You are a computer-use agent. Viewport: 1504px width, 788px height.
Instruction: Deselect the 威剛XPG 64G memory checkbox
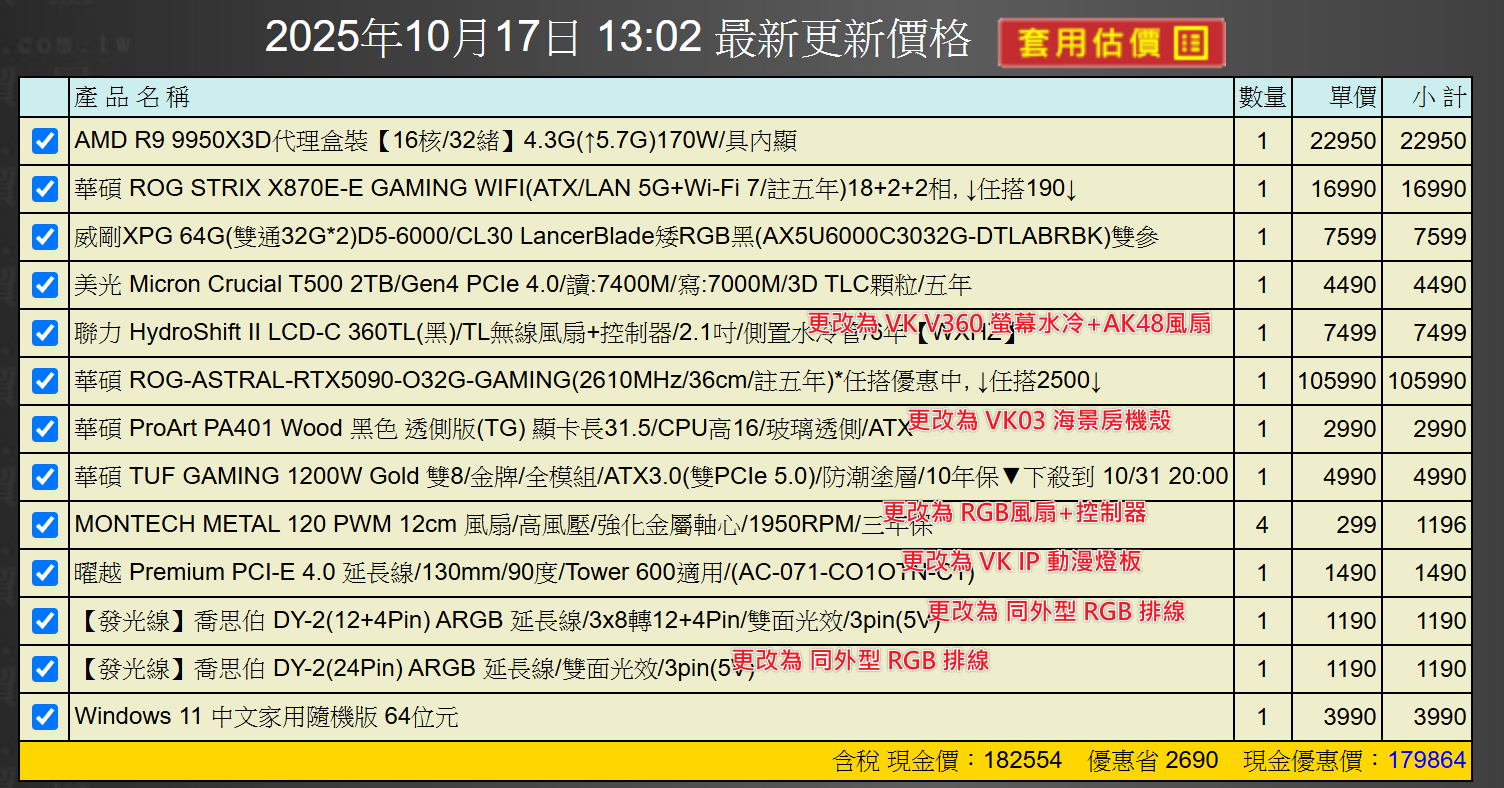click(45, 237)
